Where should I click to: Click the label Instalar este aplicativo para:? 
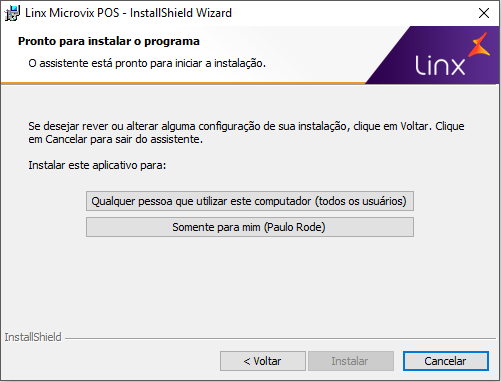coord(97,165)
